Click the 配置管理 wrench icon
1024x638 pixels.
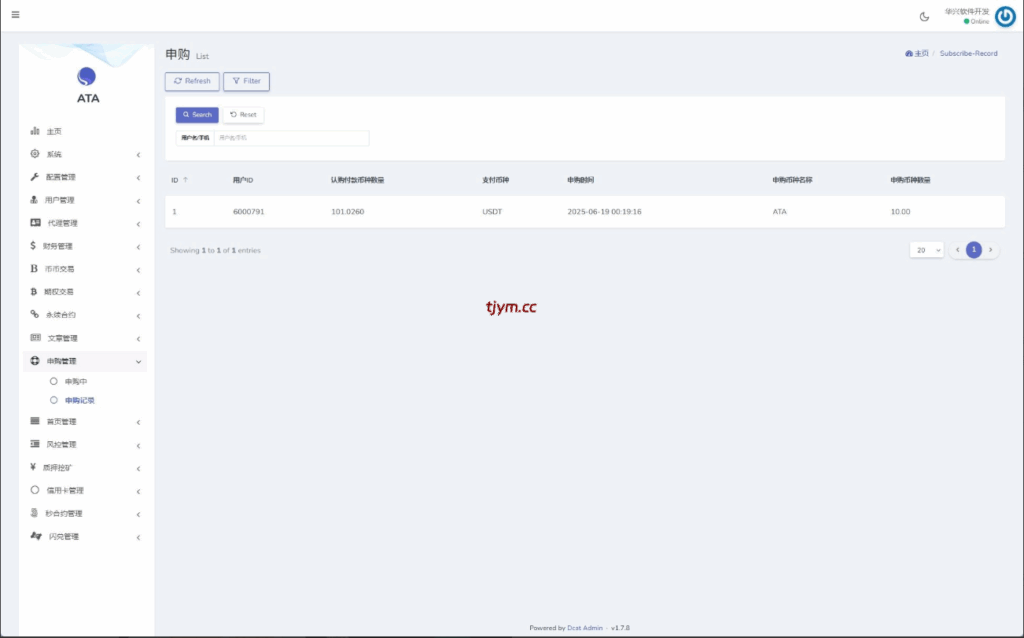click(x=35, y=177)
